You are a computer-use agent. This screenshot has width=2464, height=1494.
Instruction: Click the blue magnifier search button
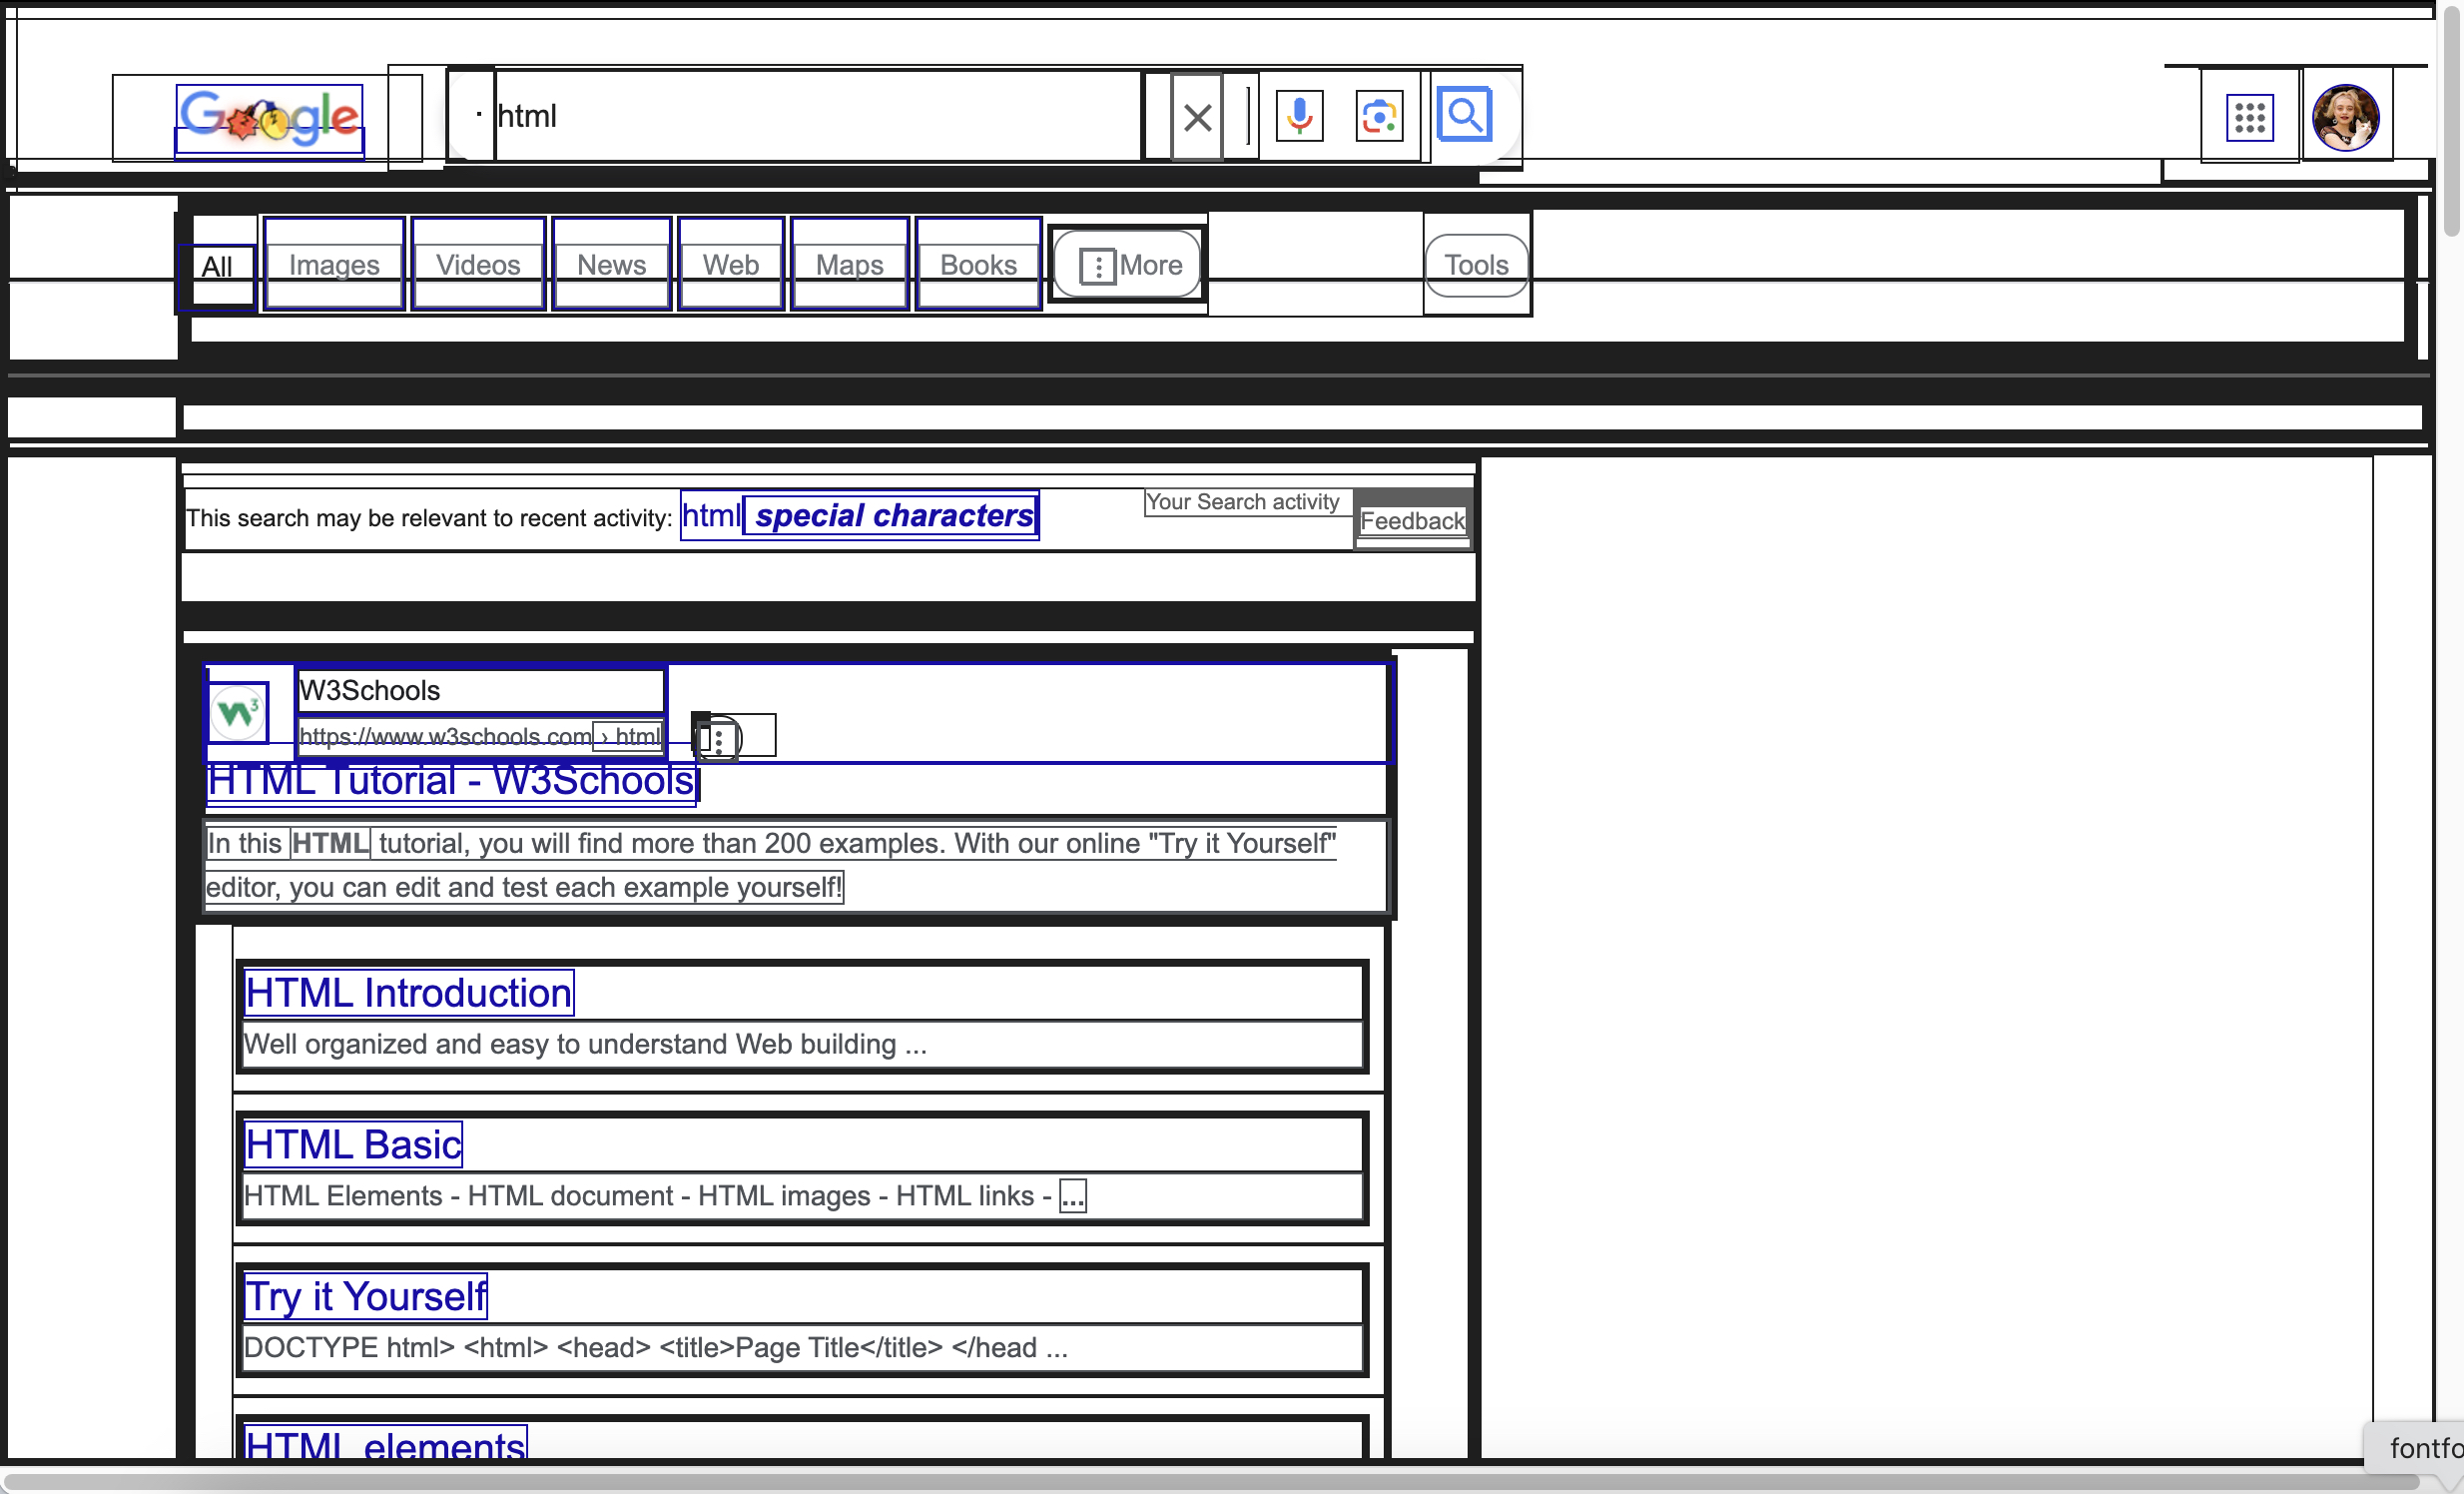click(1464, 115)
